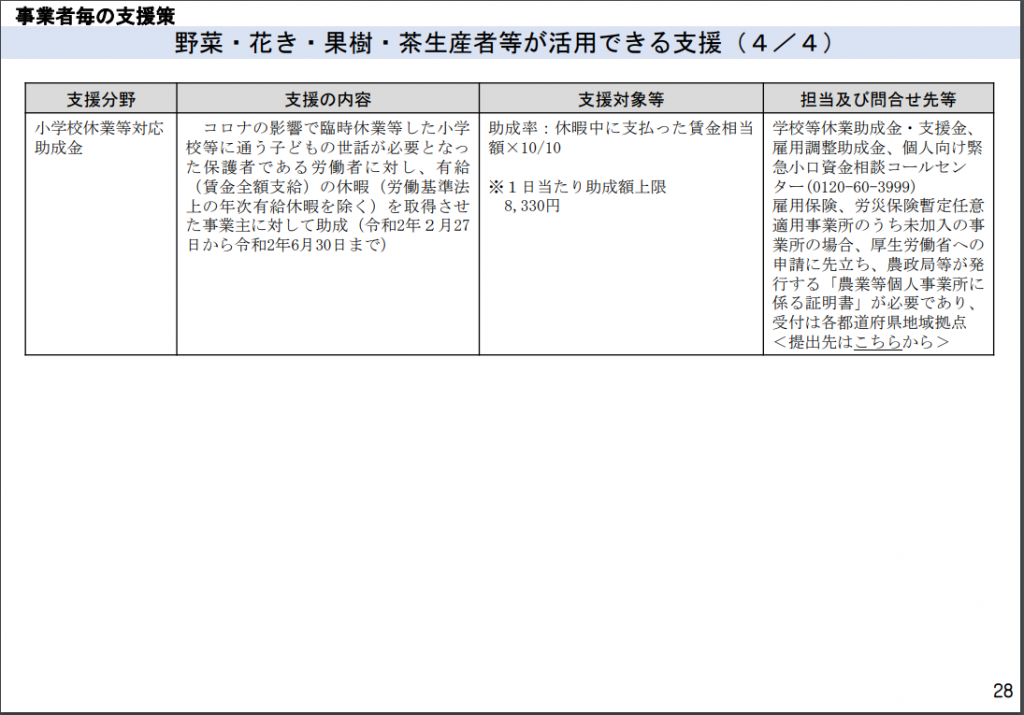Select the 支援対象等 column header
Viewport: 1024px width, 715px height.
click(620, 98)
